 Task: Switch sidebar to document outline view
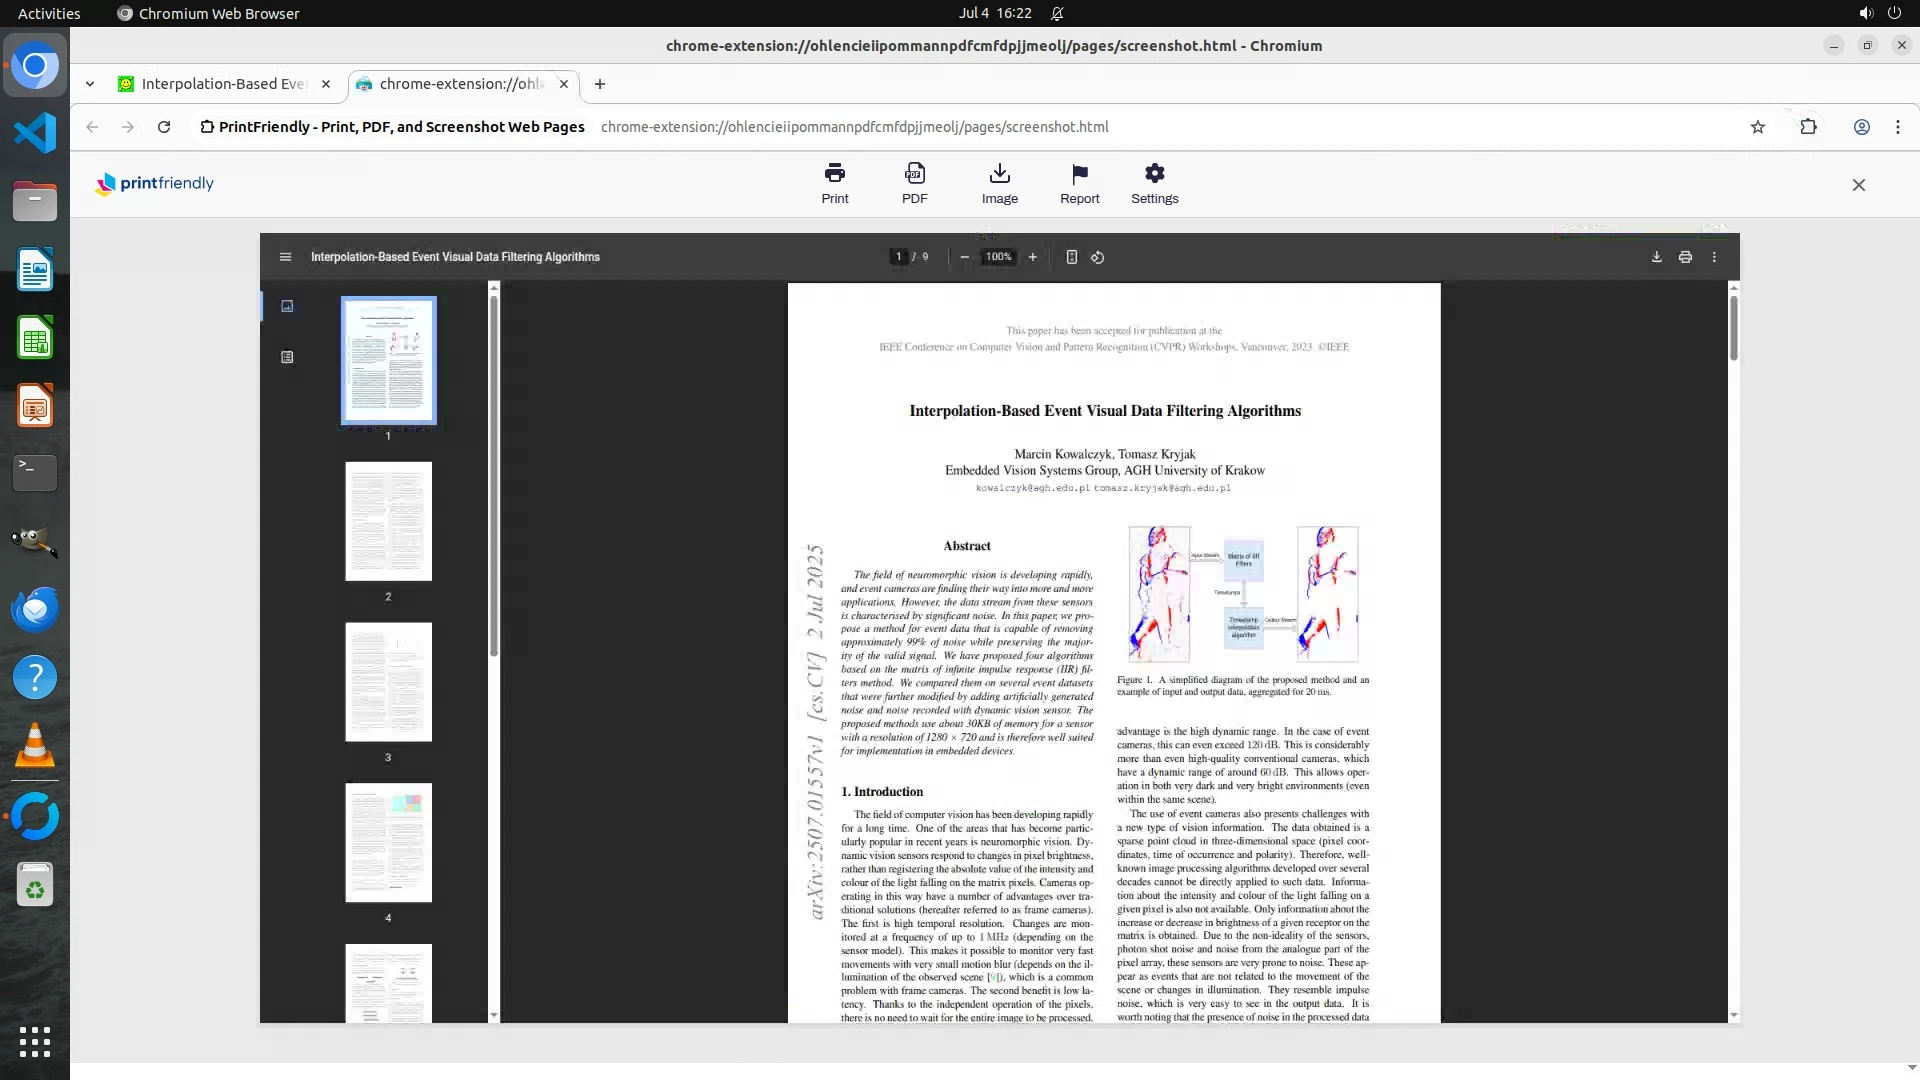(287, 357)
